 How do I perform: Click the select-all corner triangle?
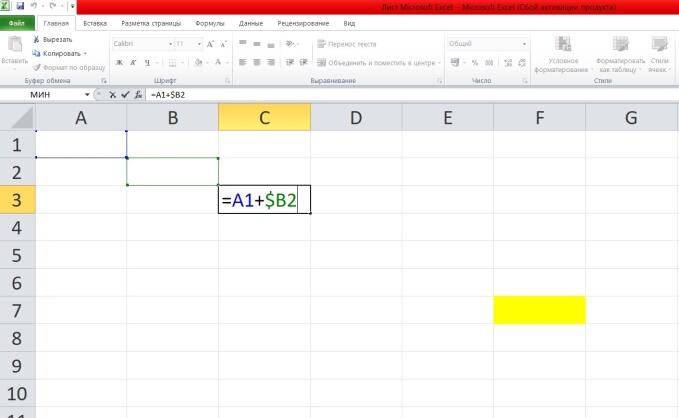tap(18, 117)
